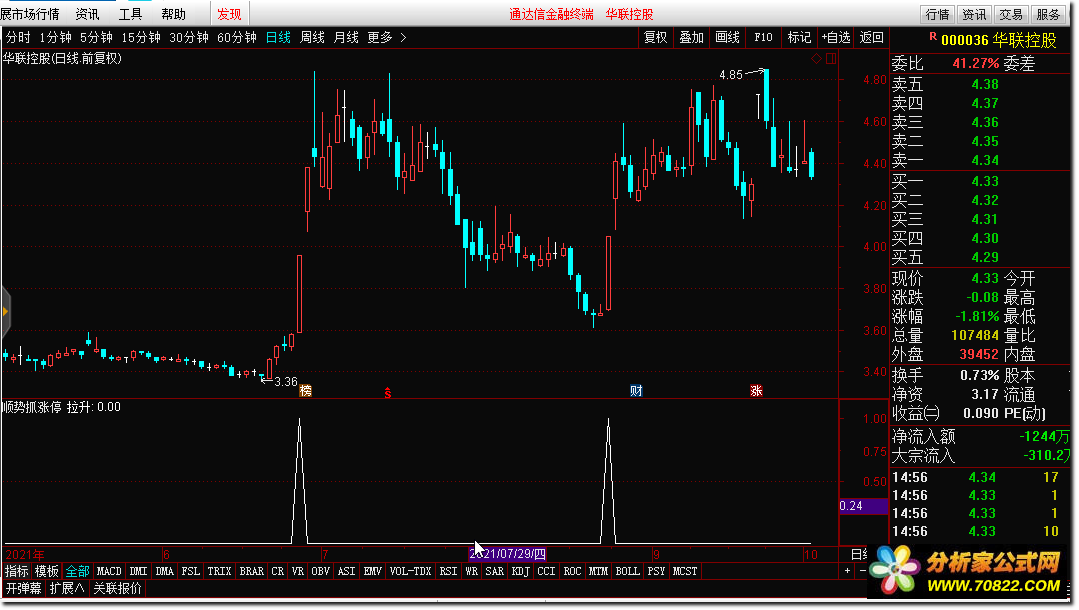Click the 榜 marker below the candlesticks
This screenshot has height=610, width=1079.
coord(306,390)
